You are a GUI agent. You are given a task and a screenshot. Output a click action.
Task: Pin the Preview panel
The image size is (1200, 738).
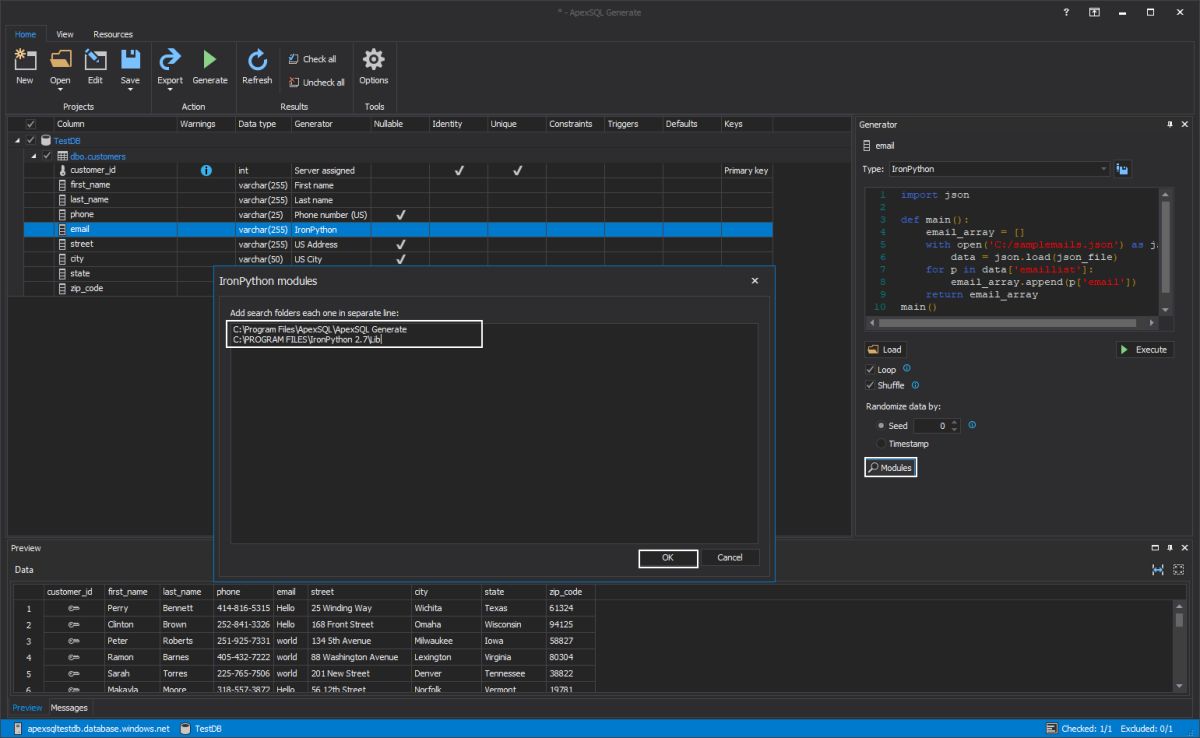(1170, 548)
